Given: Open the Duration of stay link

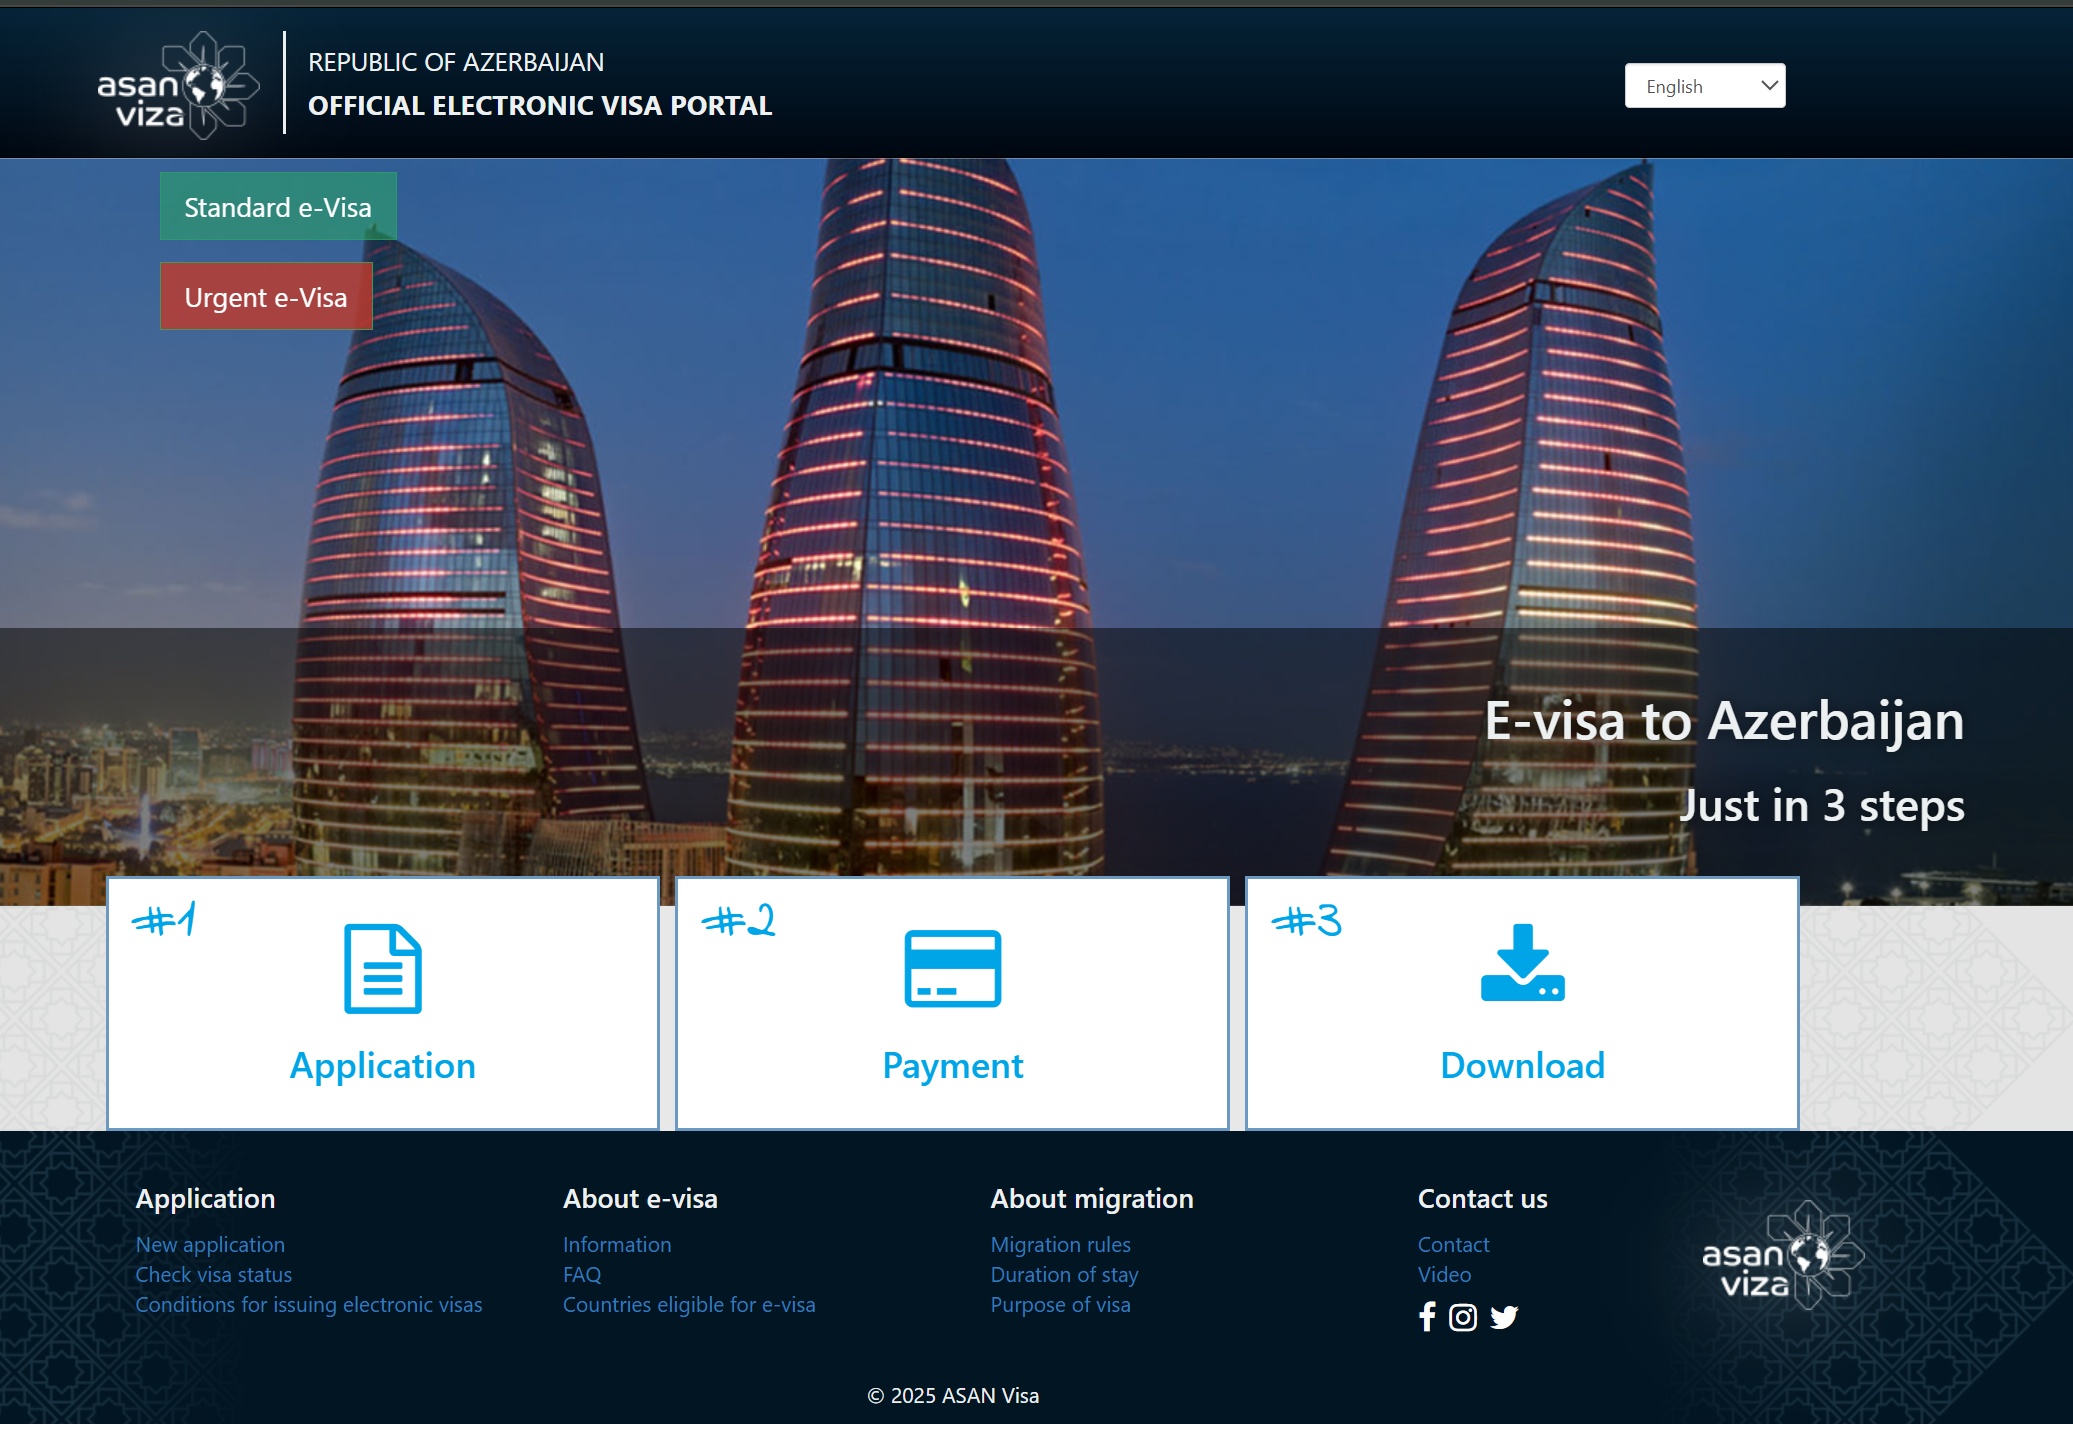Looking at the screenshot, I should coord(1064,1275).
